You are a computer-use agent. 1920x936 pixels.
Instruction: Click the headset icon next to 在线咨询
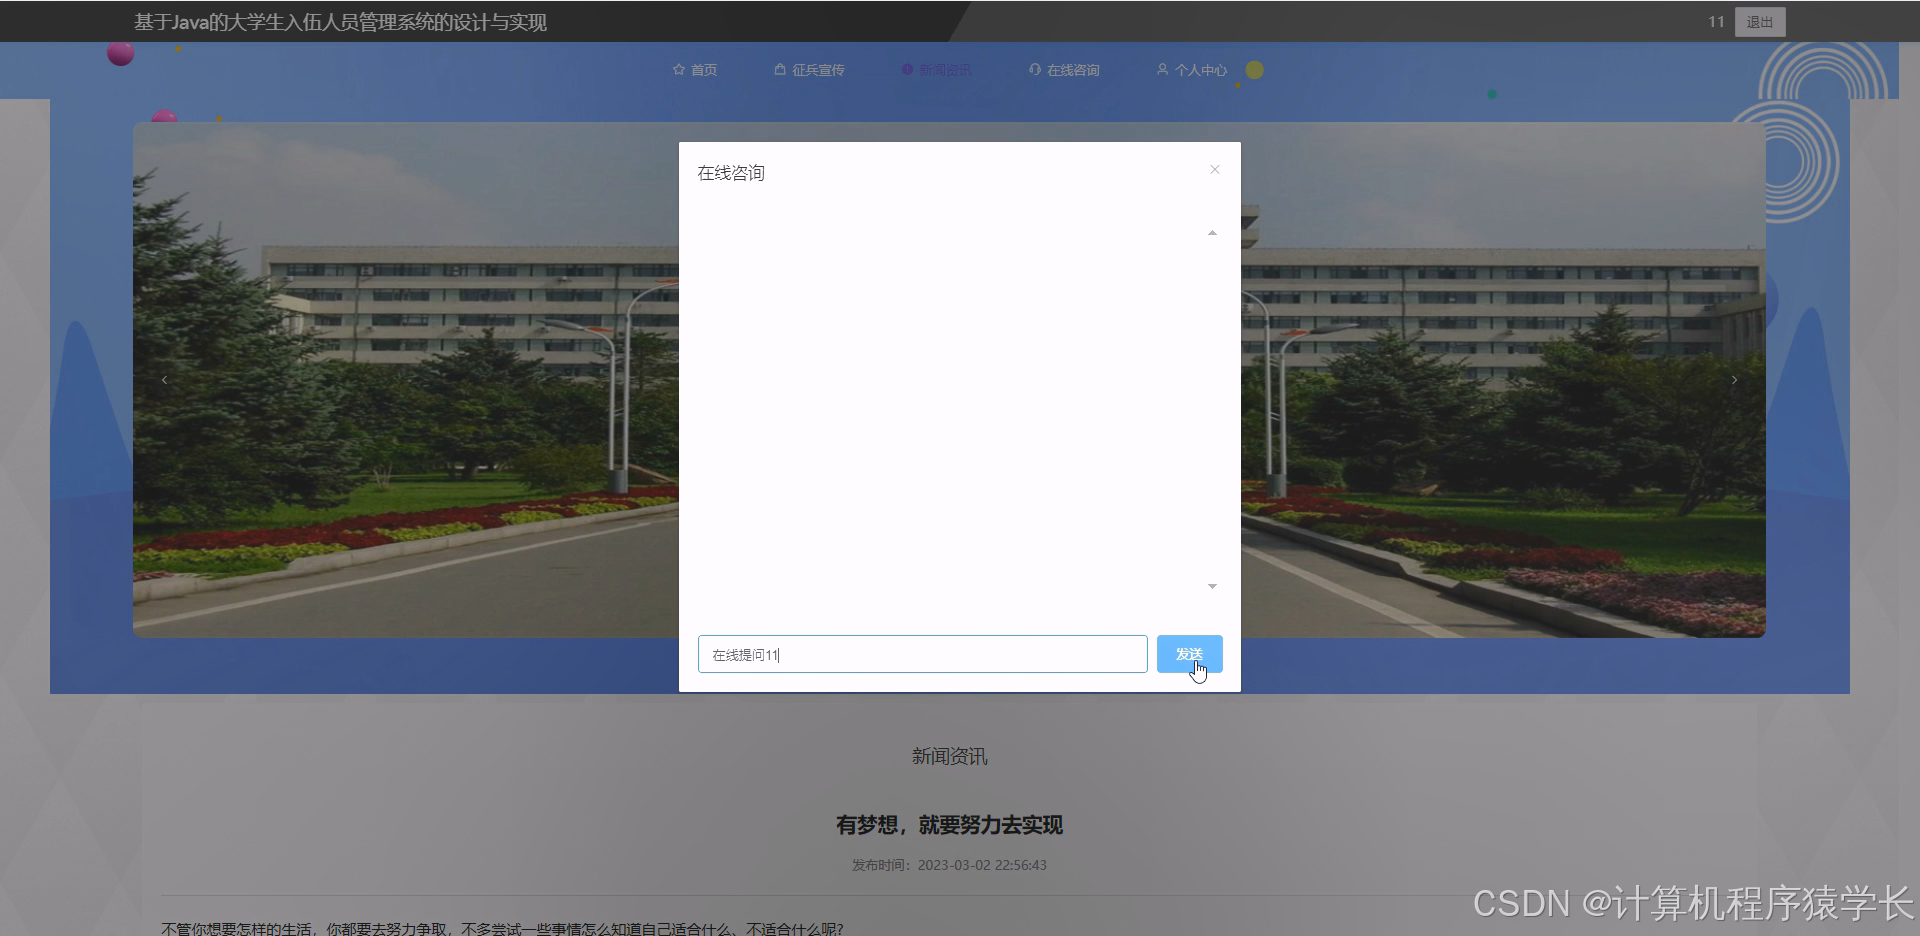click(x=1034, y=69)
